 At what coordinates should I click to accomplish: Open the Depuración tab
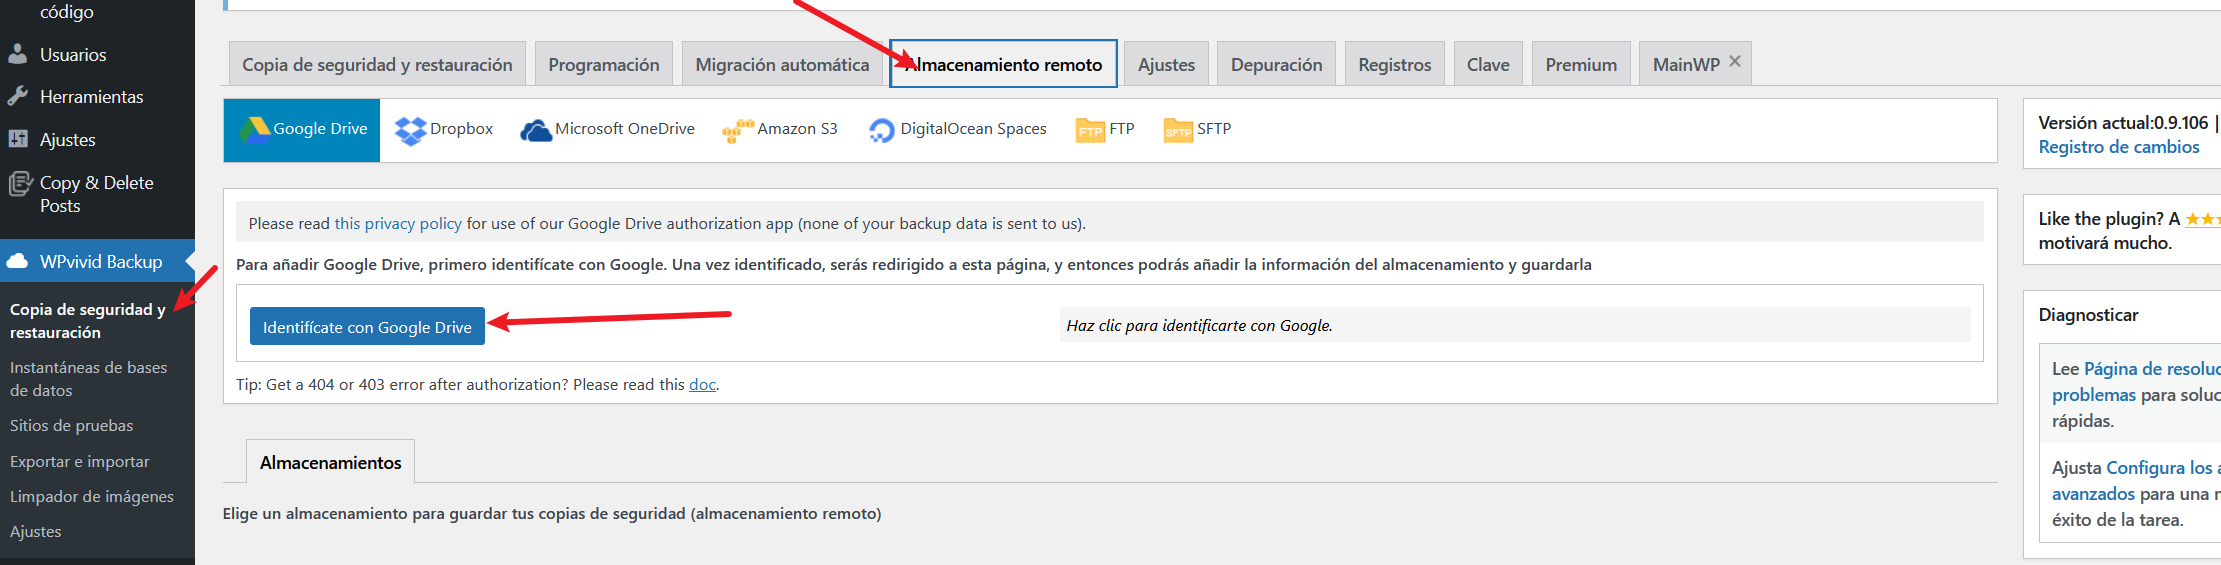[x=1276, y=65]
